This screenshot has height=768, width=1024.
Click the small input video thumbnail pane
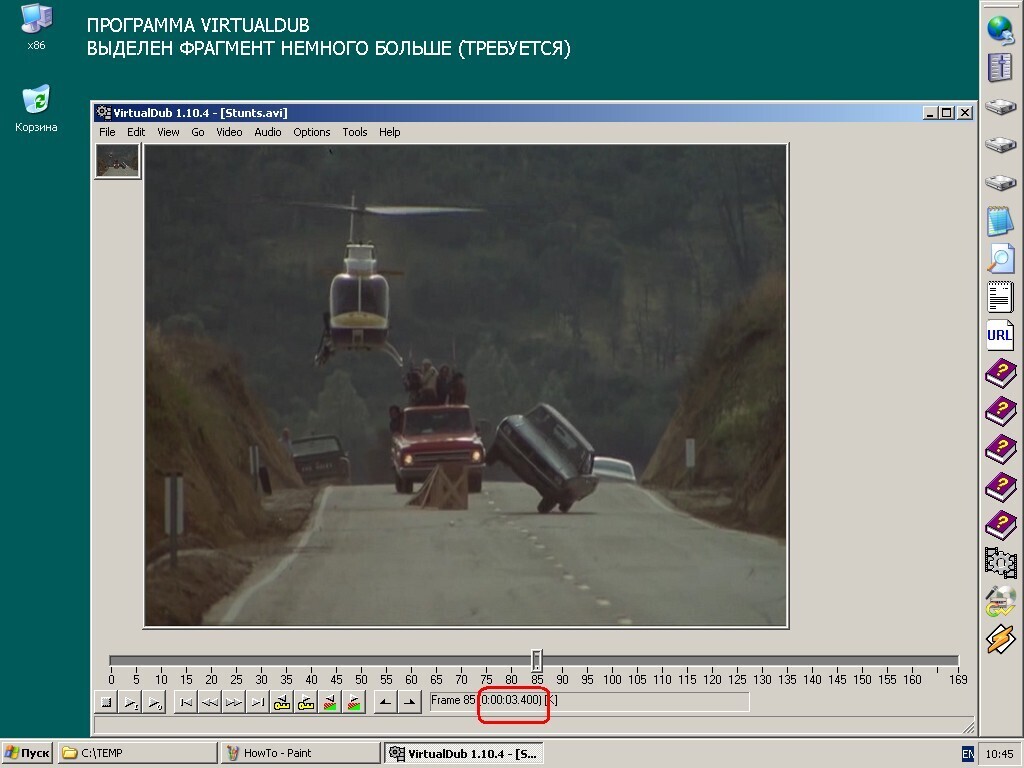tap(118, 161)
